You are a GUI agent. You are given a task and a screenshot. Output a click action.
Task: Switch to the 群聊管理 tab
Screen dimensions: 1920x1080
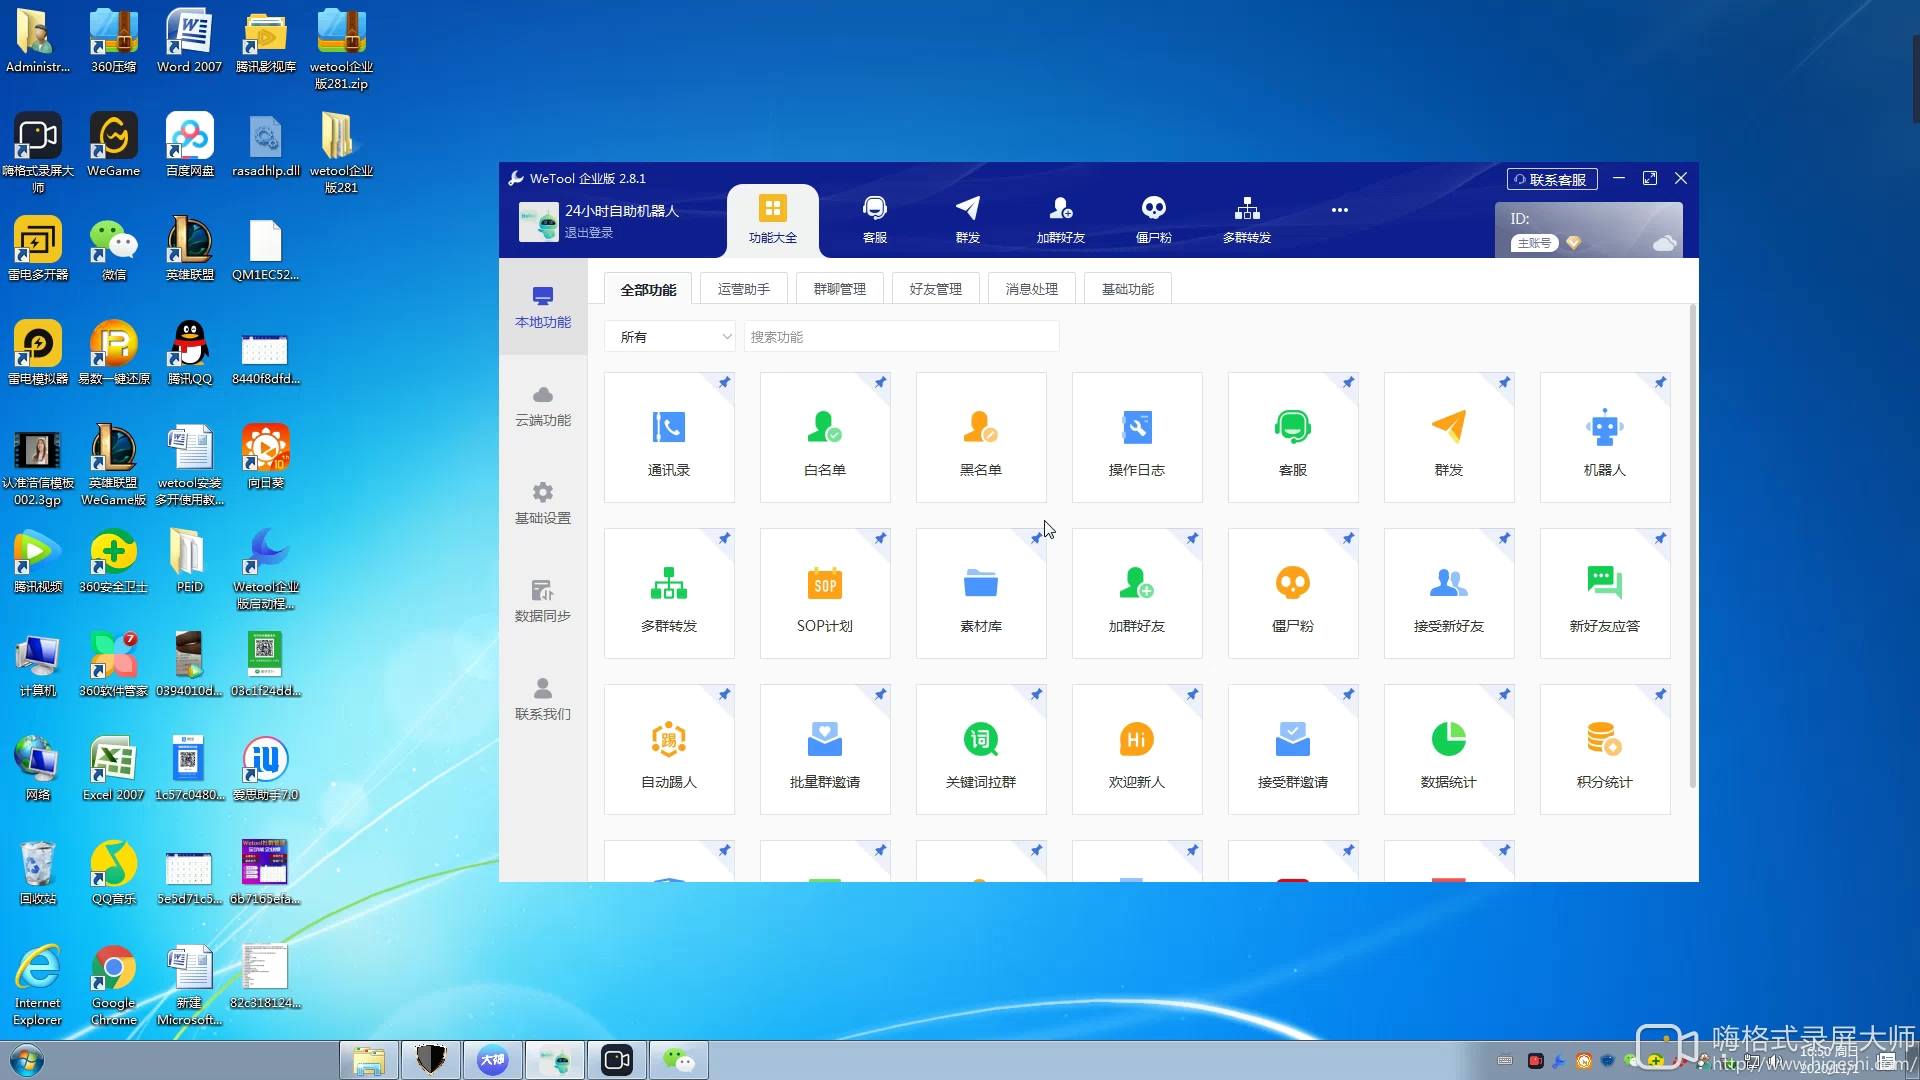pyautogui.click(x=840, y=289)
